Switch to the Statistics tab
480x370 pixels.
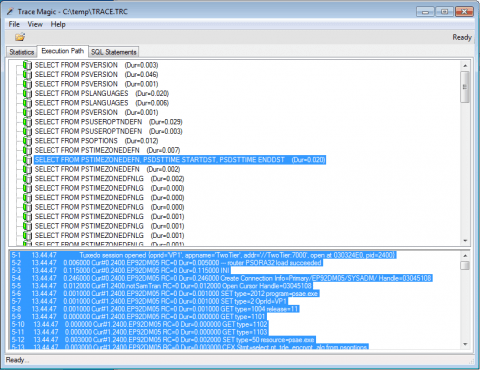pyautogui.click(x=22, y=52)
